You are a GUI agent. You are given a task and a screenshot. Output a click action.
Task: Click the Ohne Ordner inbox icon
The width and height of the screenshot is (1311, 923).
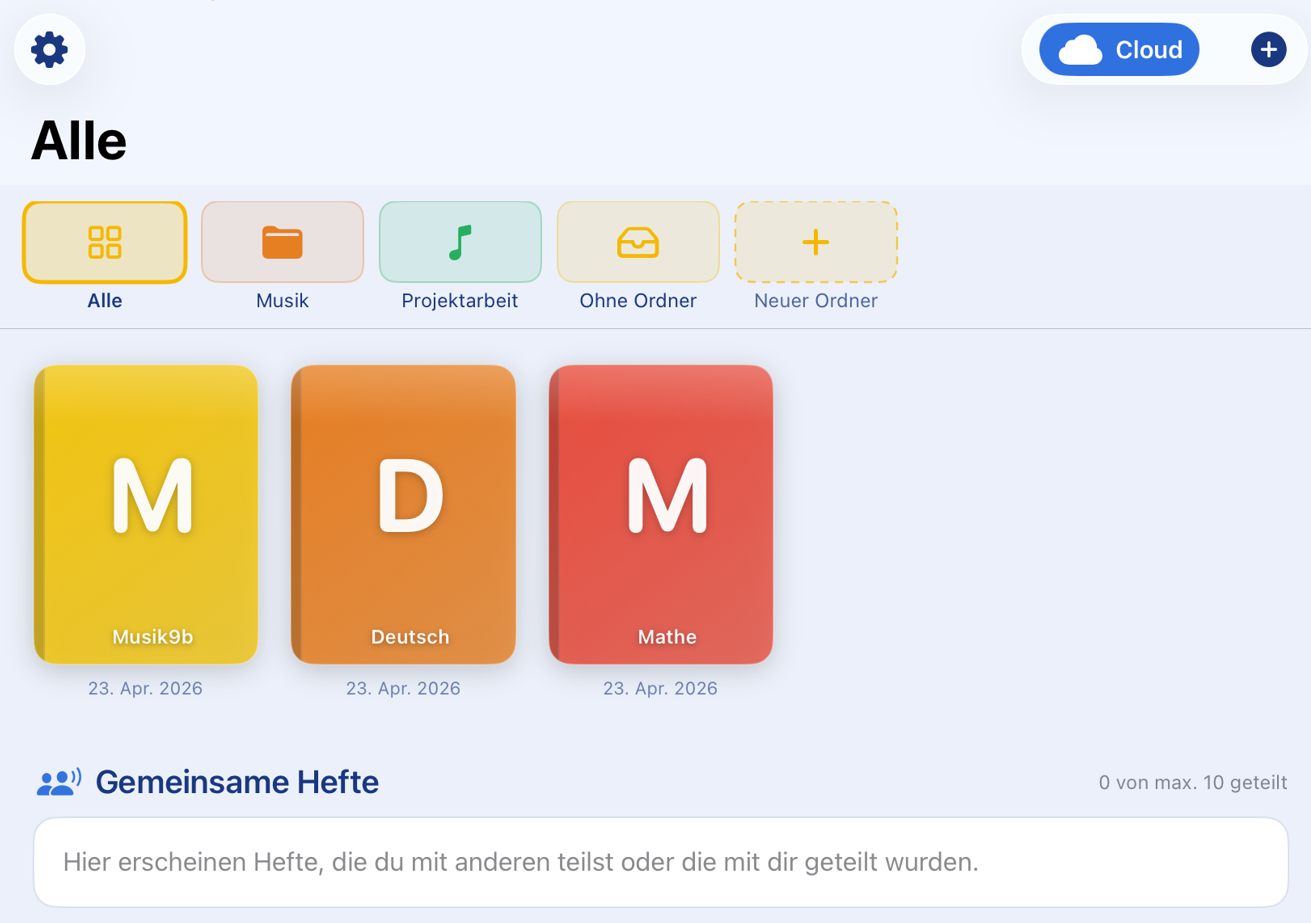tap(637, 242)
